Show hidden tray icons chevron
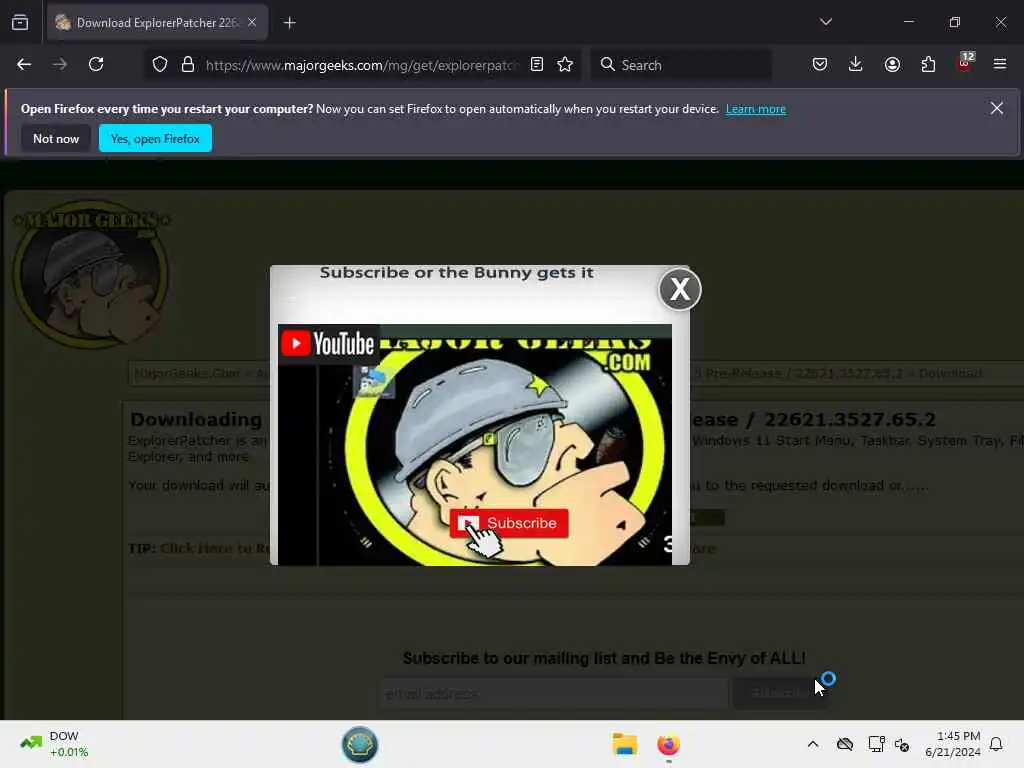 [x=812, y=744]
